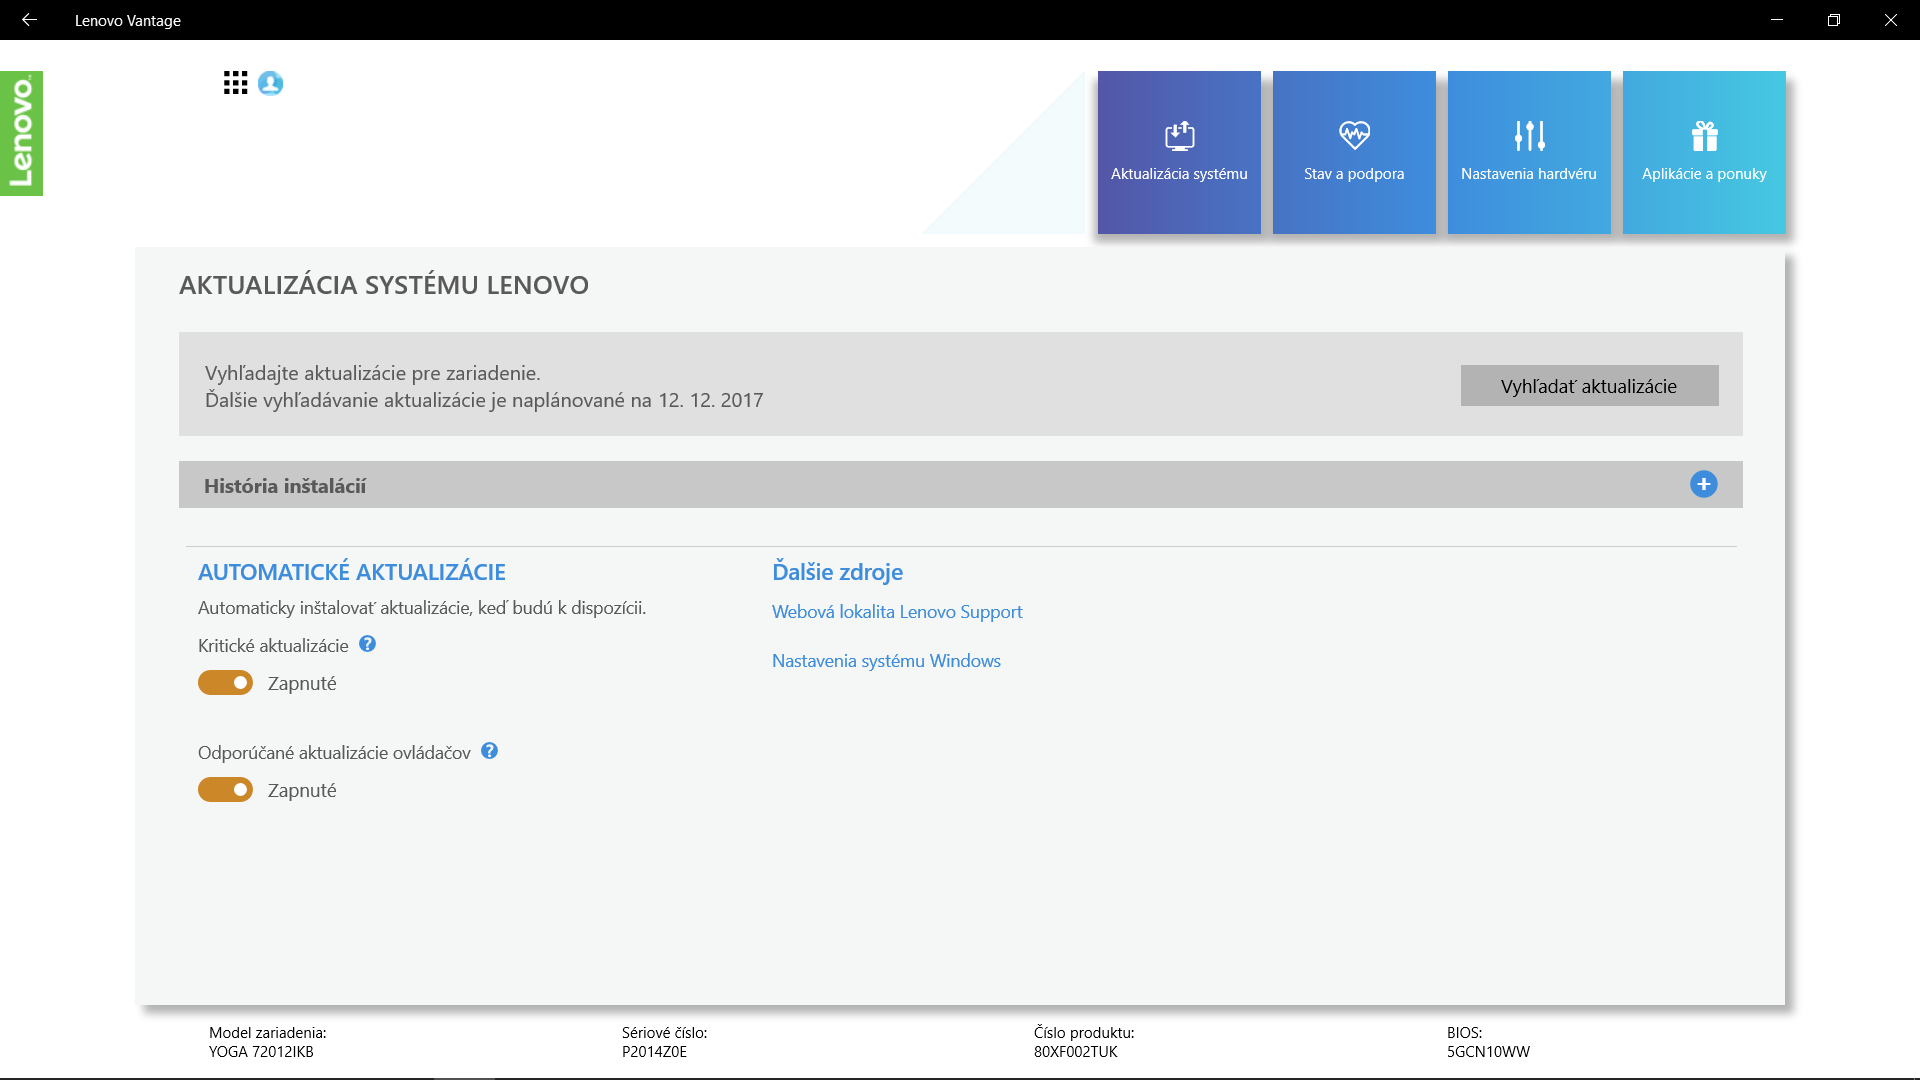
Task: Open the user profile icon
Action: click(x=270, y=83)
